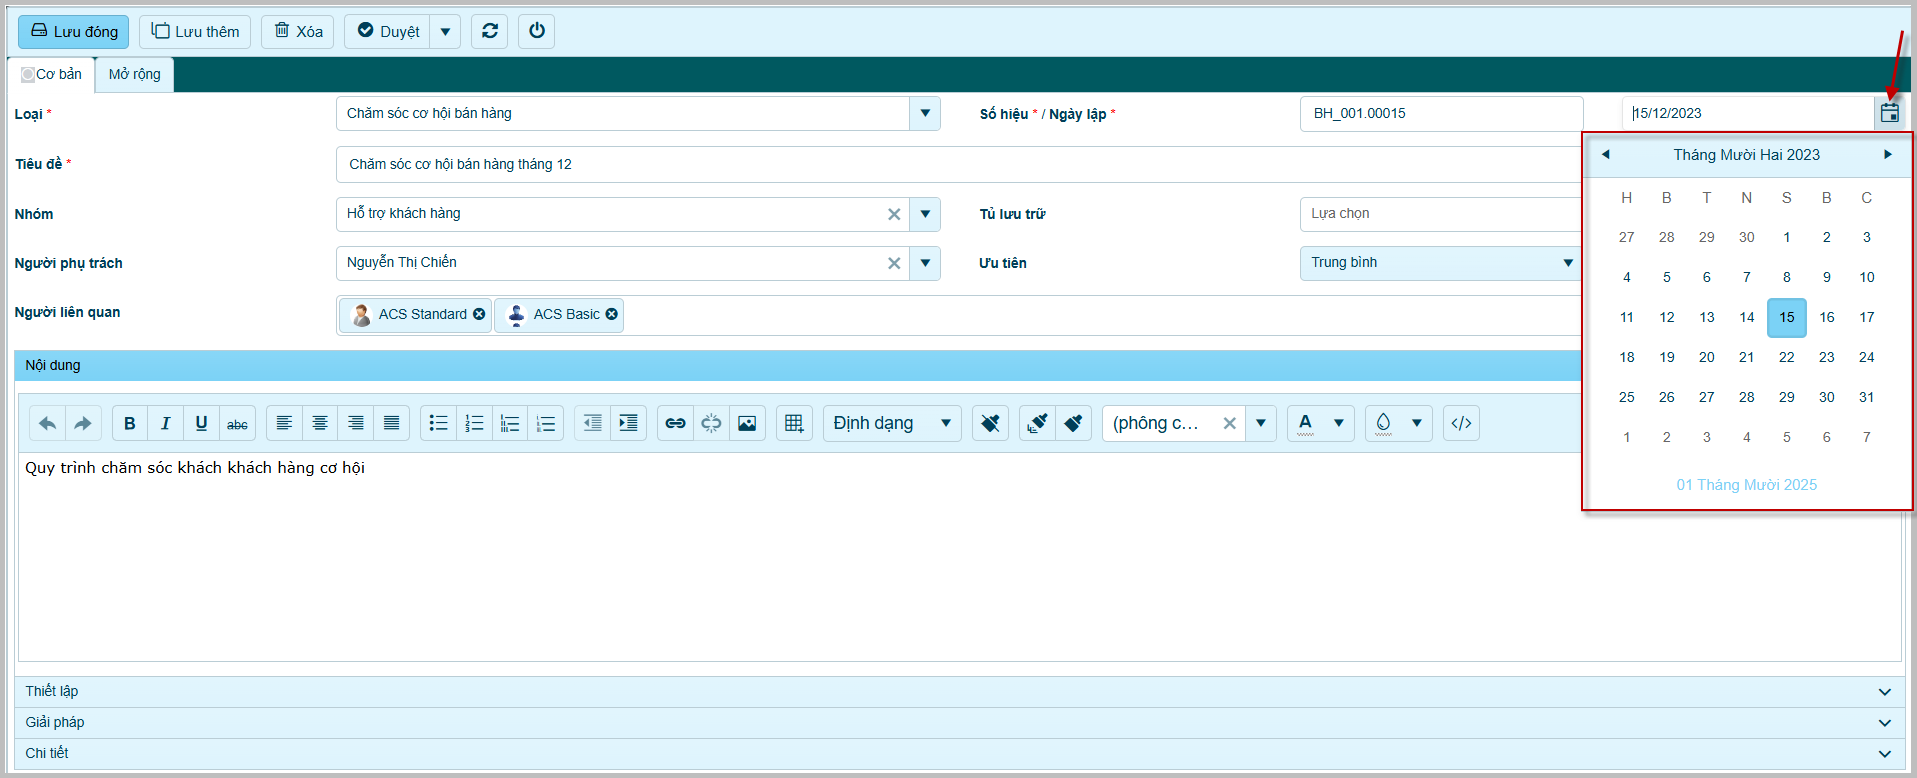Open the calendar picker icon
This screenshot has width=1917, height=778.
[1889, 113]
